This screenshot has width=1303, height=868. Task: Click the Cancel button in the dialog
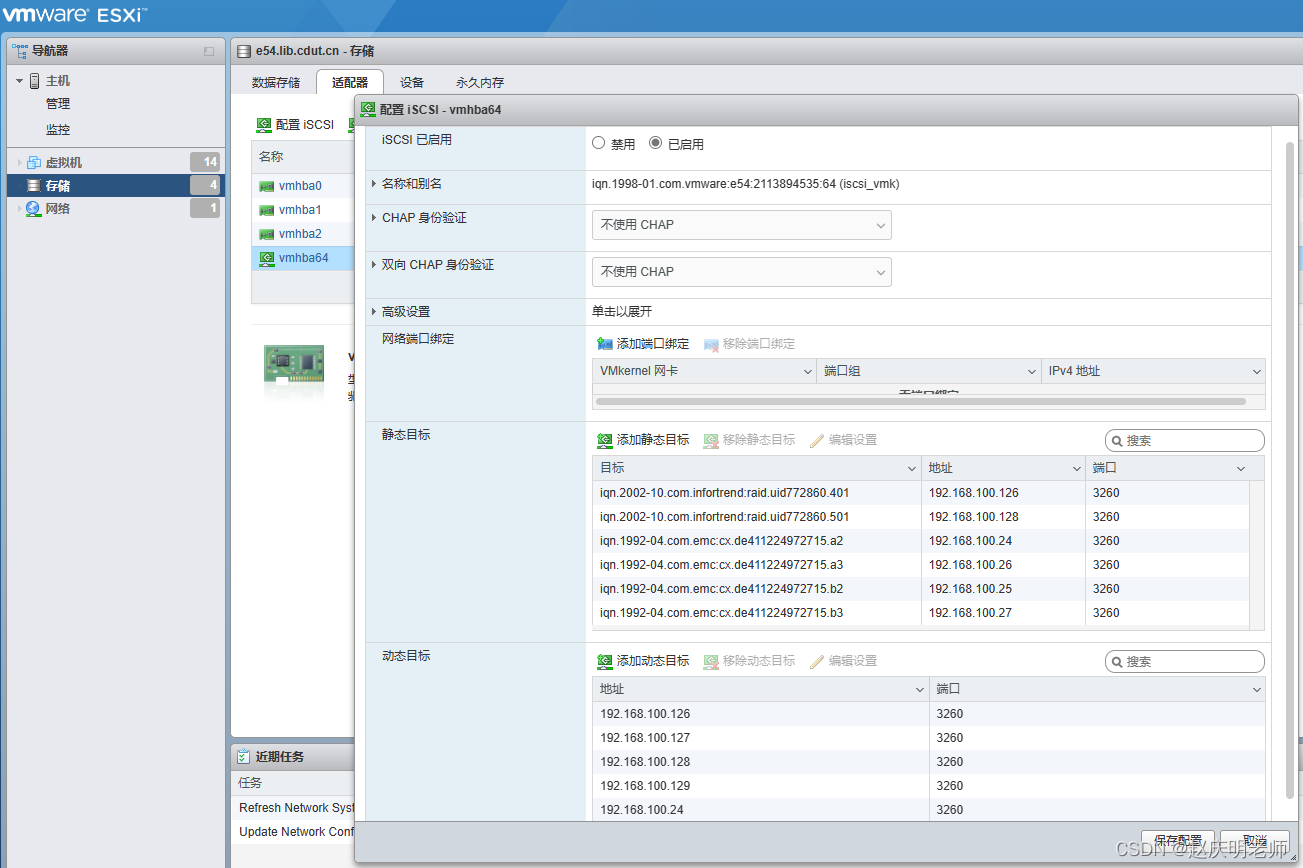[x=1255, y=841]
